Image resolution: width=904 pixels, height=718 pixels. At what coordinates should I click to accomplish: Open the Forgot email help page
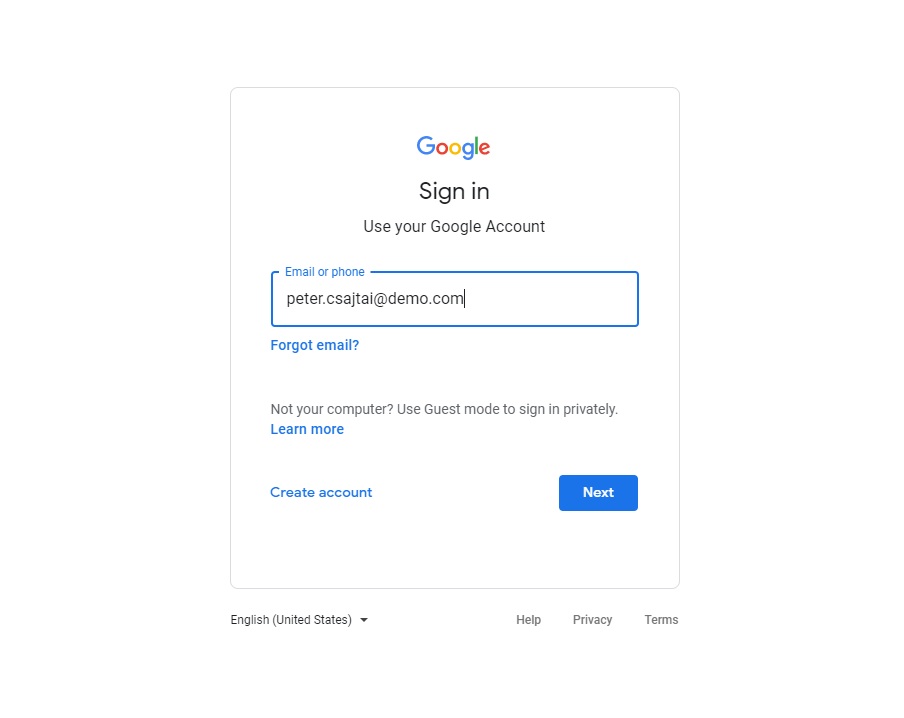tap(314, 344)
